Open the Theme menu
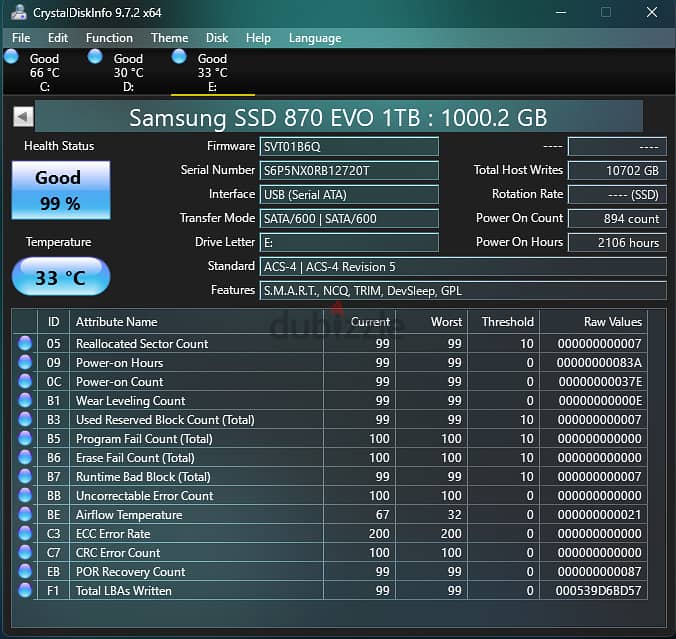676x639 pixels. tap(169, 38)
